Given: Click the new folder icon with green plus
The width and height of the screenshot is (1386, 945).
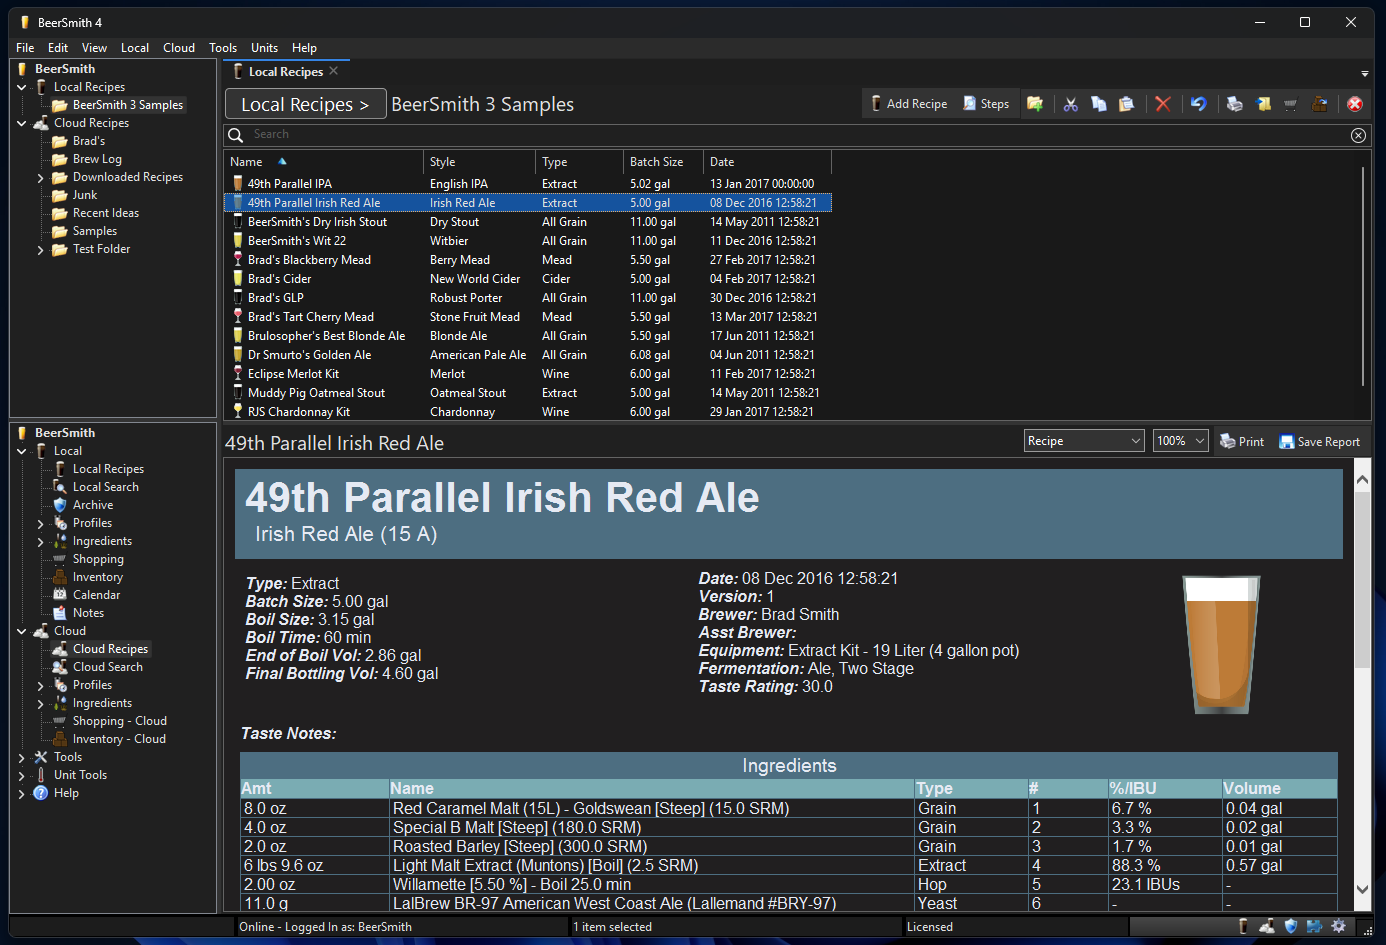Looking at the screenshot, I should [1035, 104].
